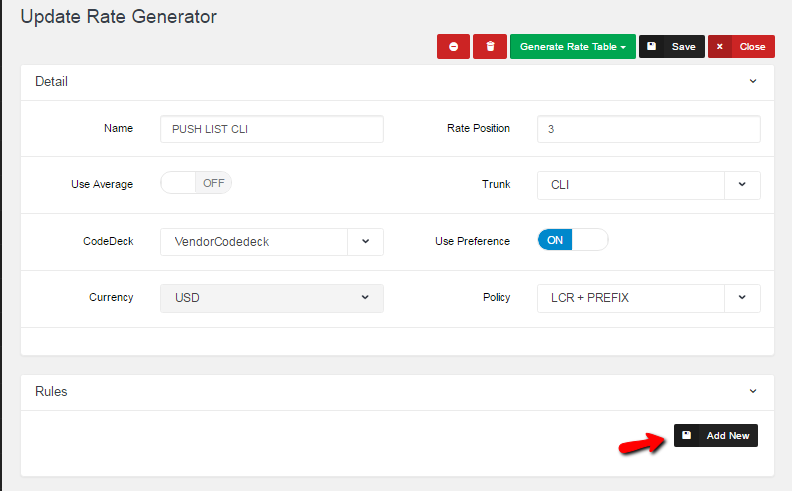
Task: Open the CodeDeck dropdown arrow
Action: (365, 242)
